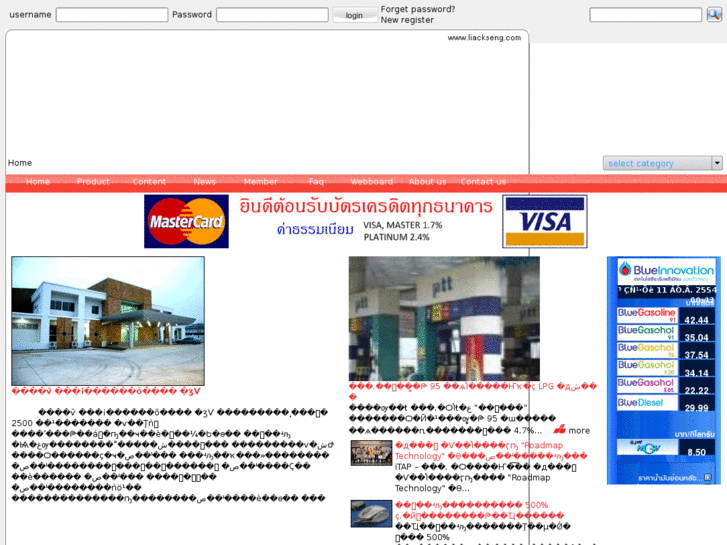Click the VISA, MASTER 1.7% text
The image size is (727, 545).
click(402, 225)
